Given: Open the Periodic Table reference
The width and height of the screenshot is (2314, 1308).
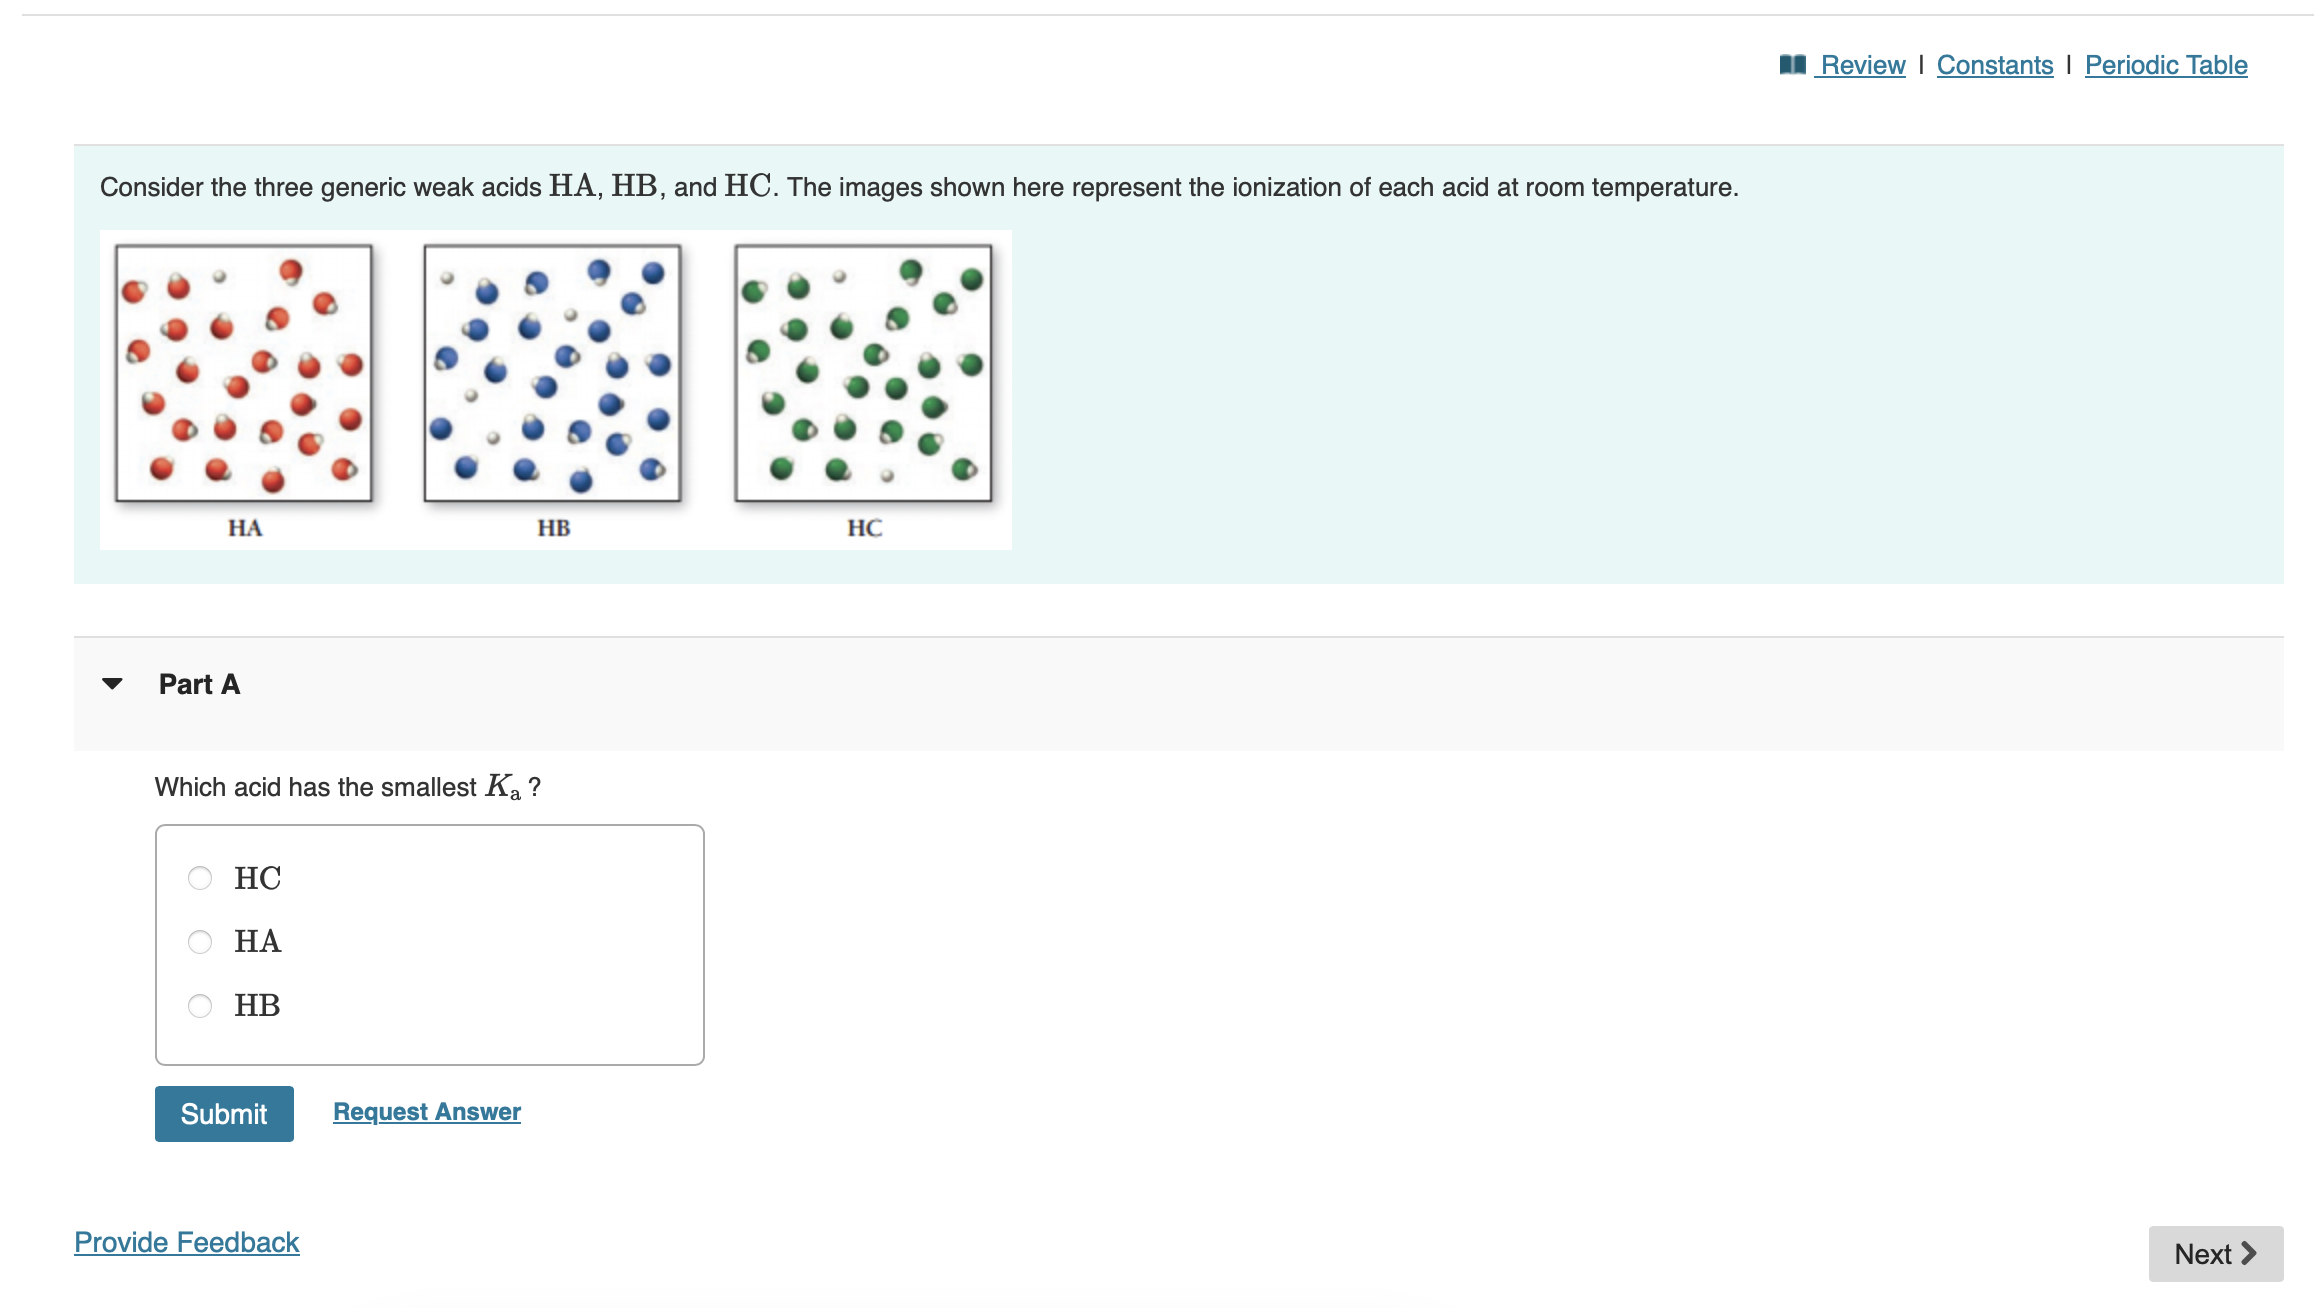Looking at the screenshot, I should tap(2164, 64).
